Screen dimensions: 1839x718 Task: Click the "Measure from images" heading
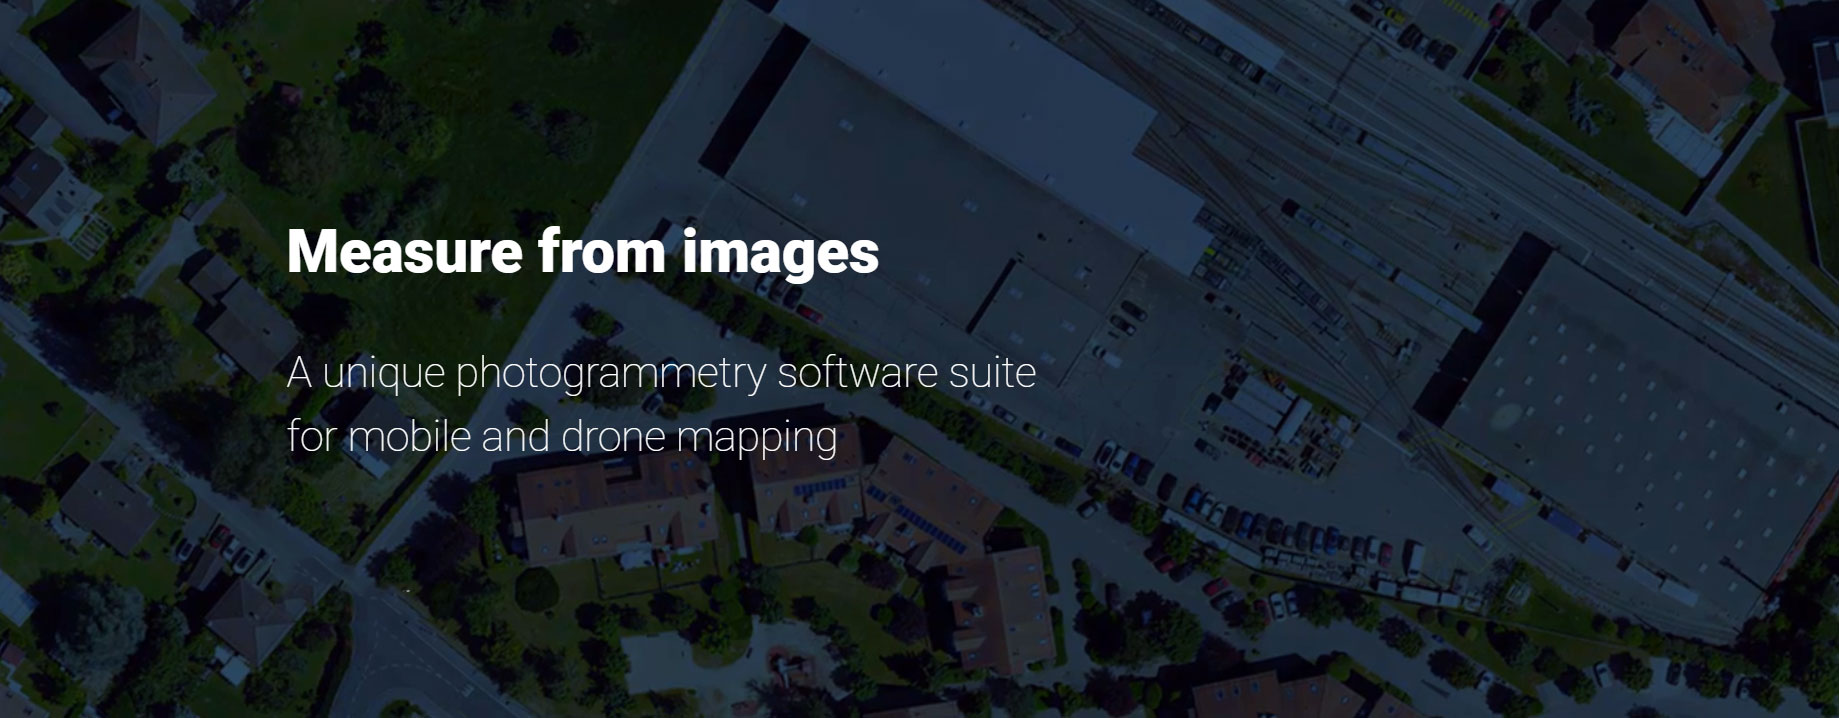[x=583, y=252]
